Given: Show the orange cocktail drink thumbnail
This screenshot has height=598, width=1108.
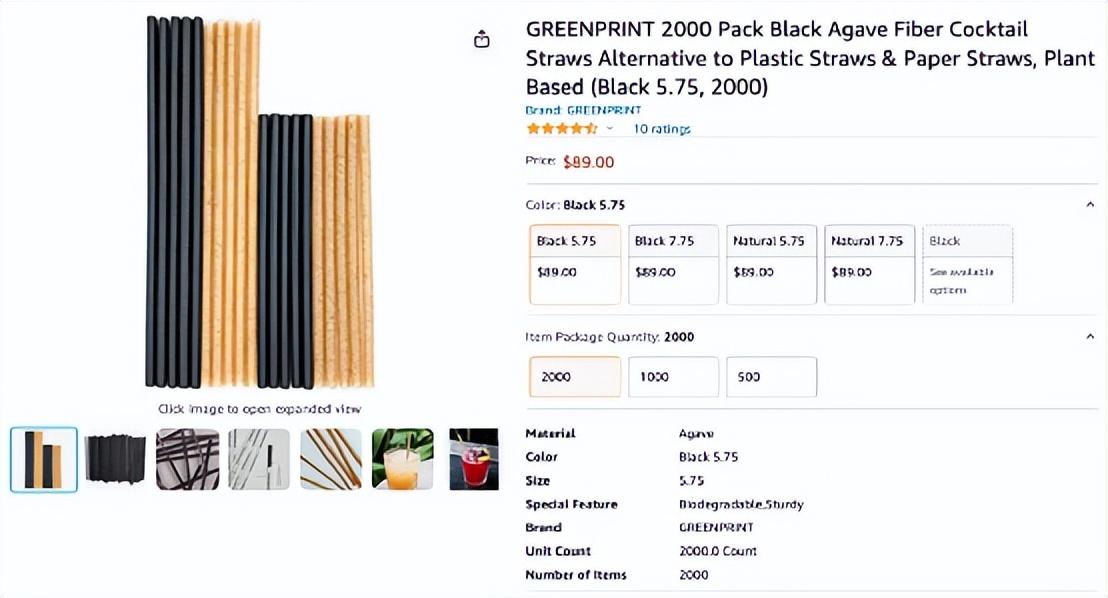Looking at the screenshot, I should [403, 460].
